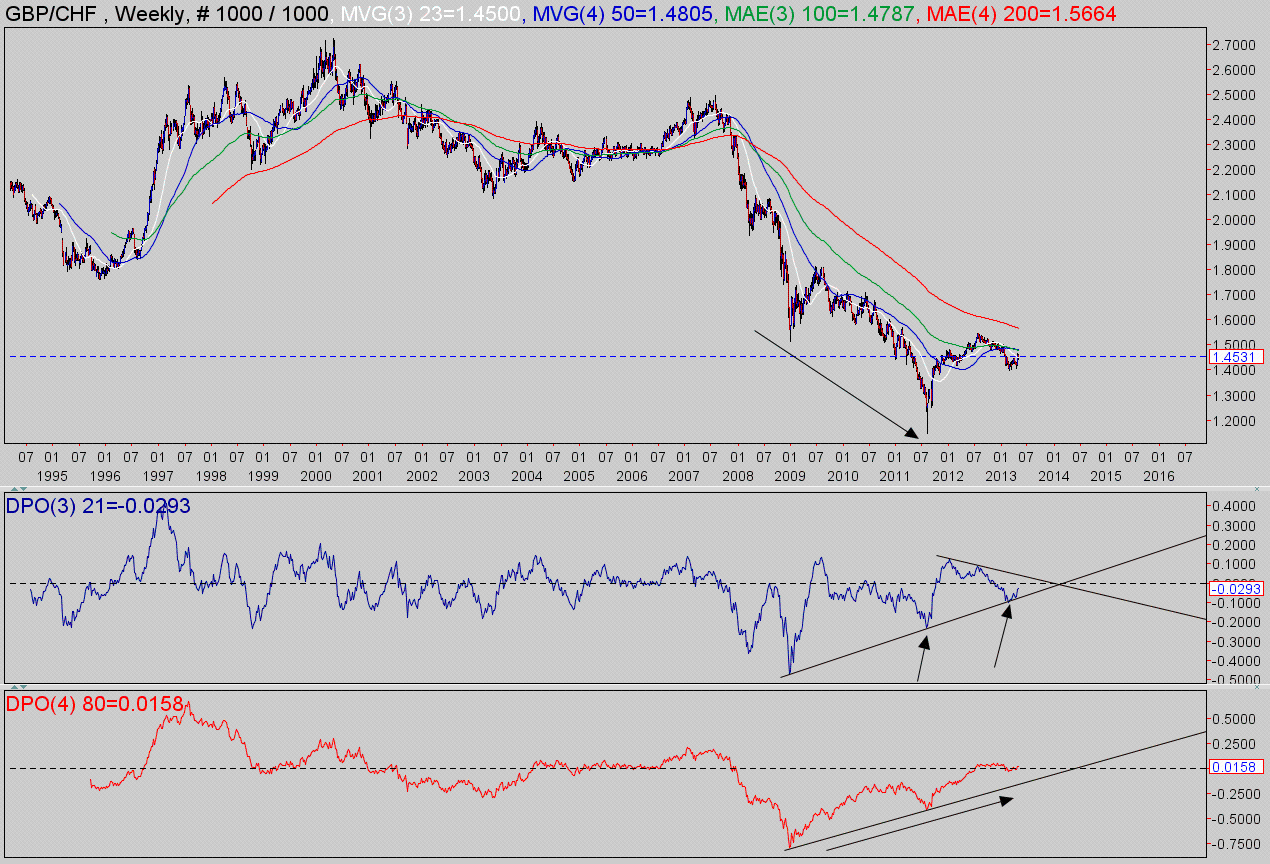Click the 0.2000 label on DPO(3) axis
This screenshot has height=864, width=1270.
[1234, 545]
